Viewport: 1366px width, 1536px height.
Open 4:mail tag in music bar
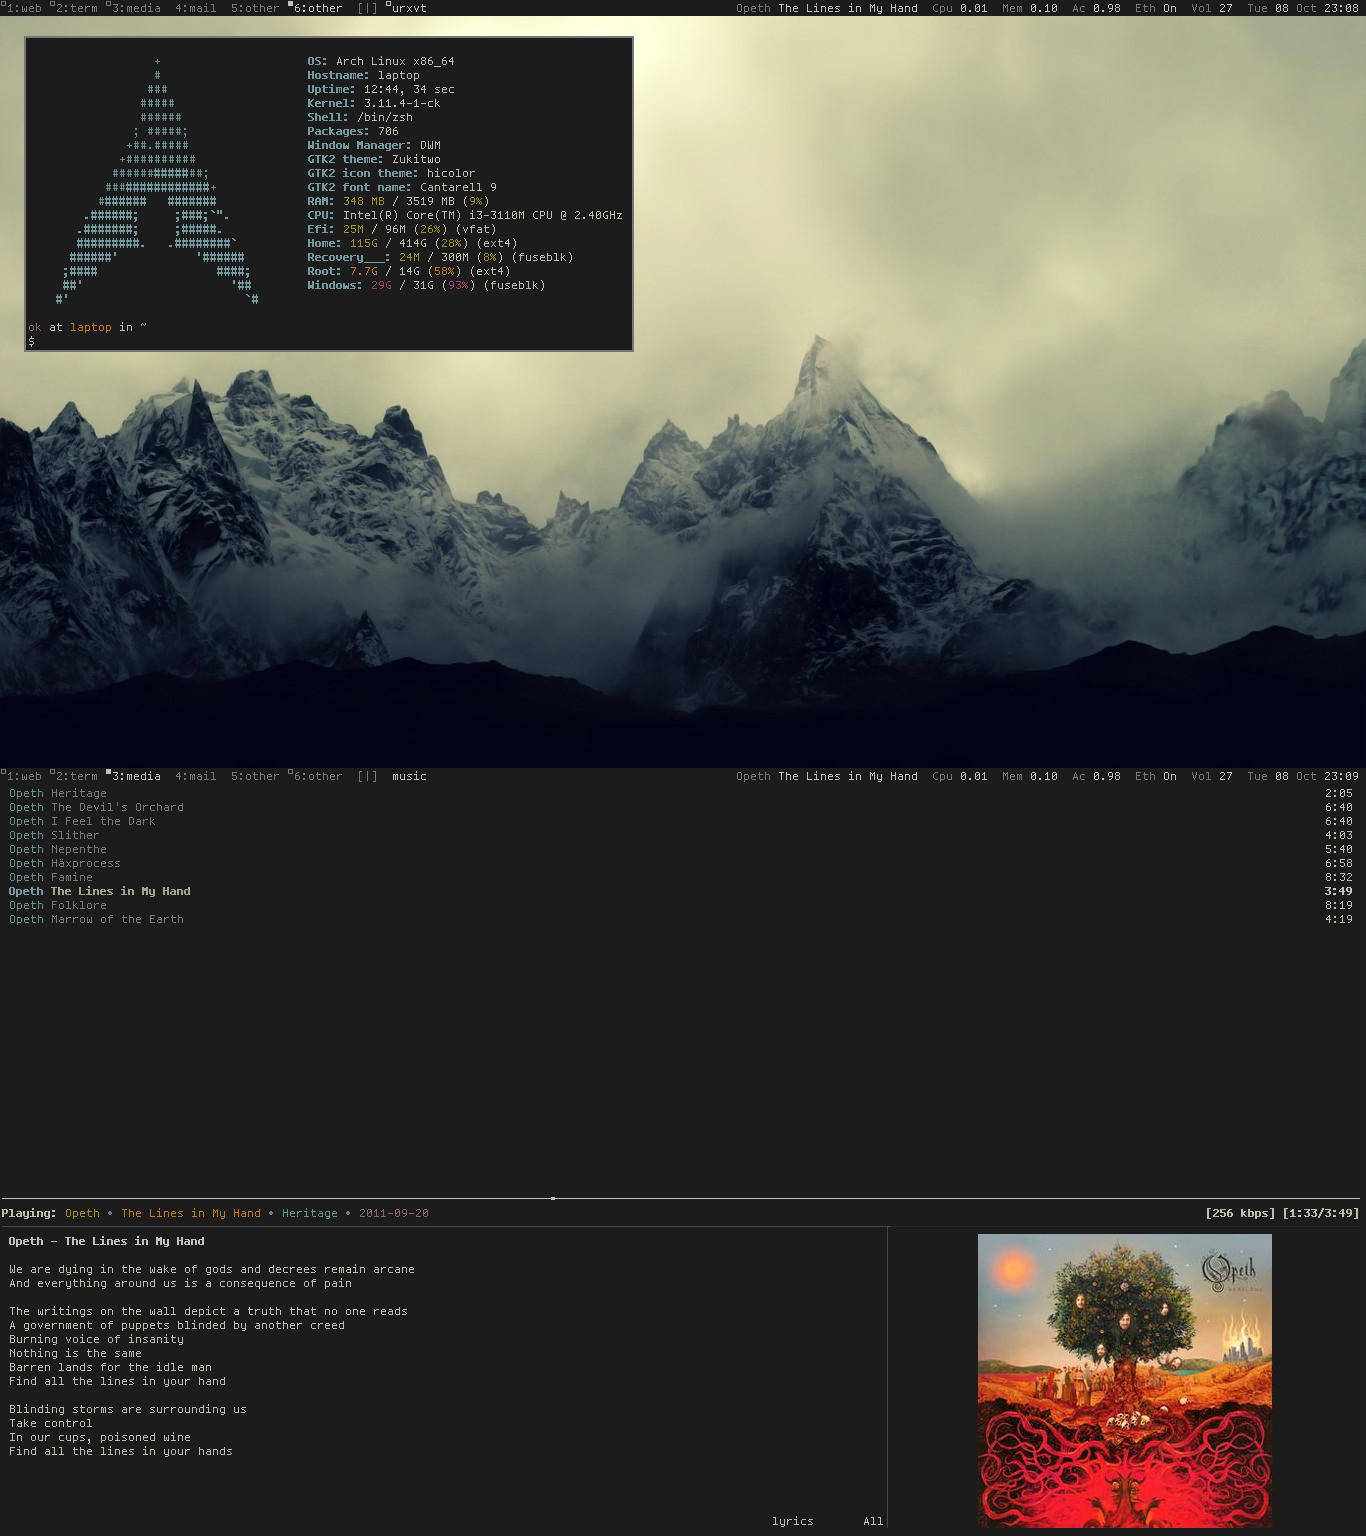point(196,776)
